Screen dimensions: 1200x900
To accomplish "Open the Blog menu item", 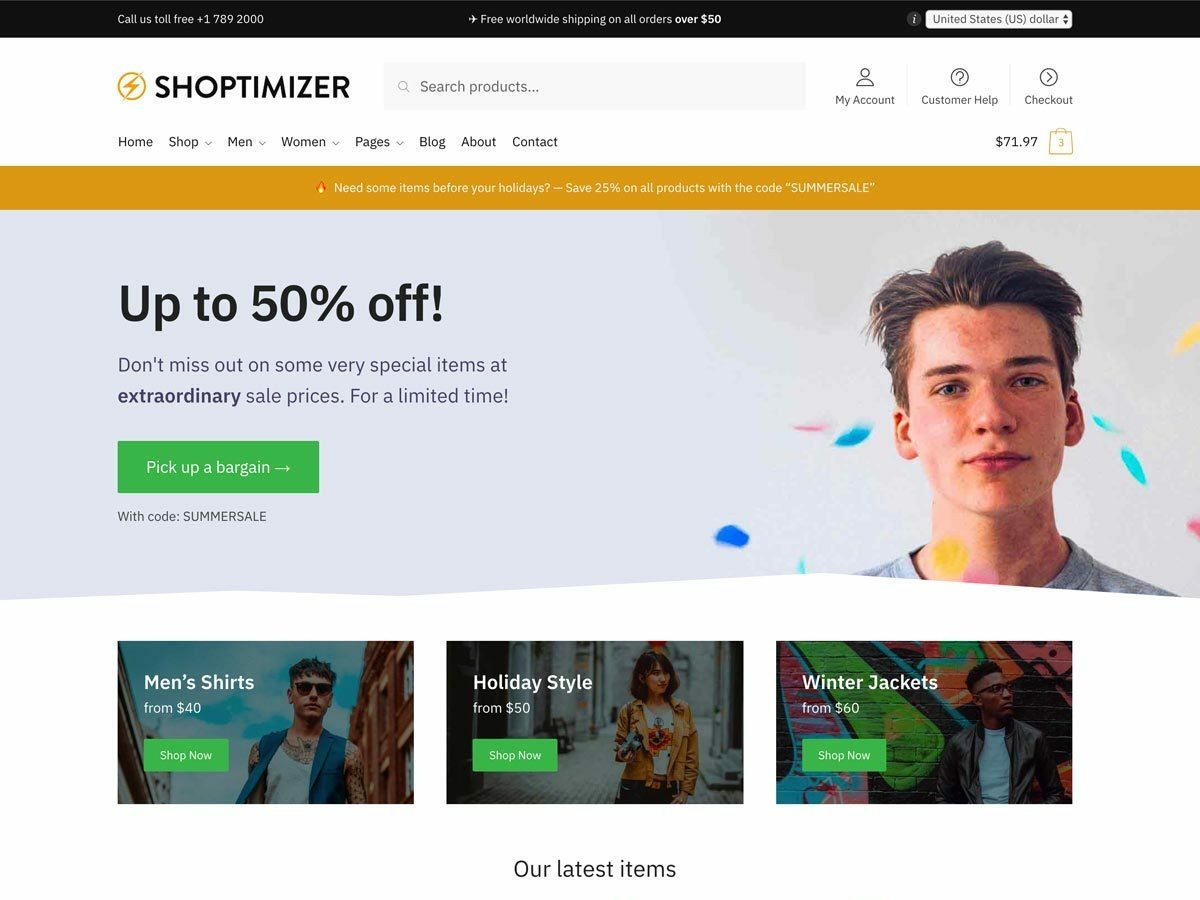I will [432, 142].
